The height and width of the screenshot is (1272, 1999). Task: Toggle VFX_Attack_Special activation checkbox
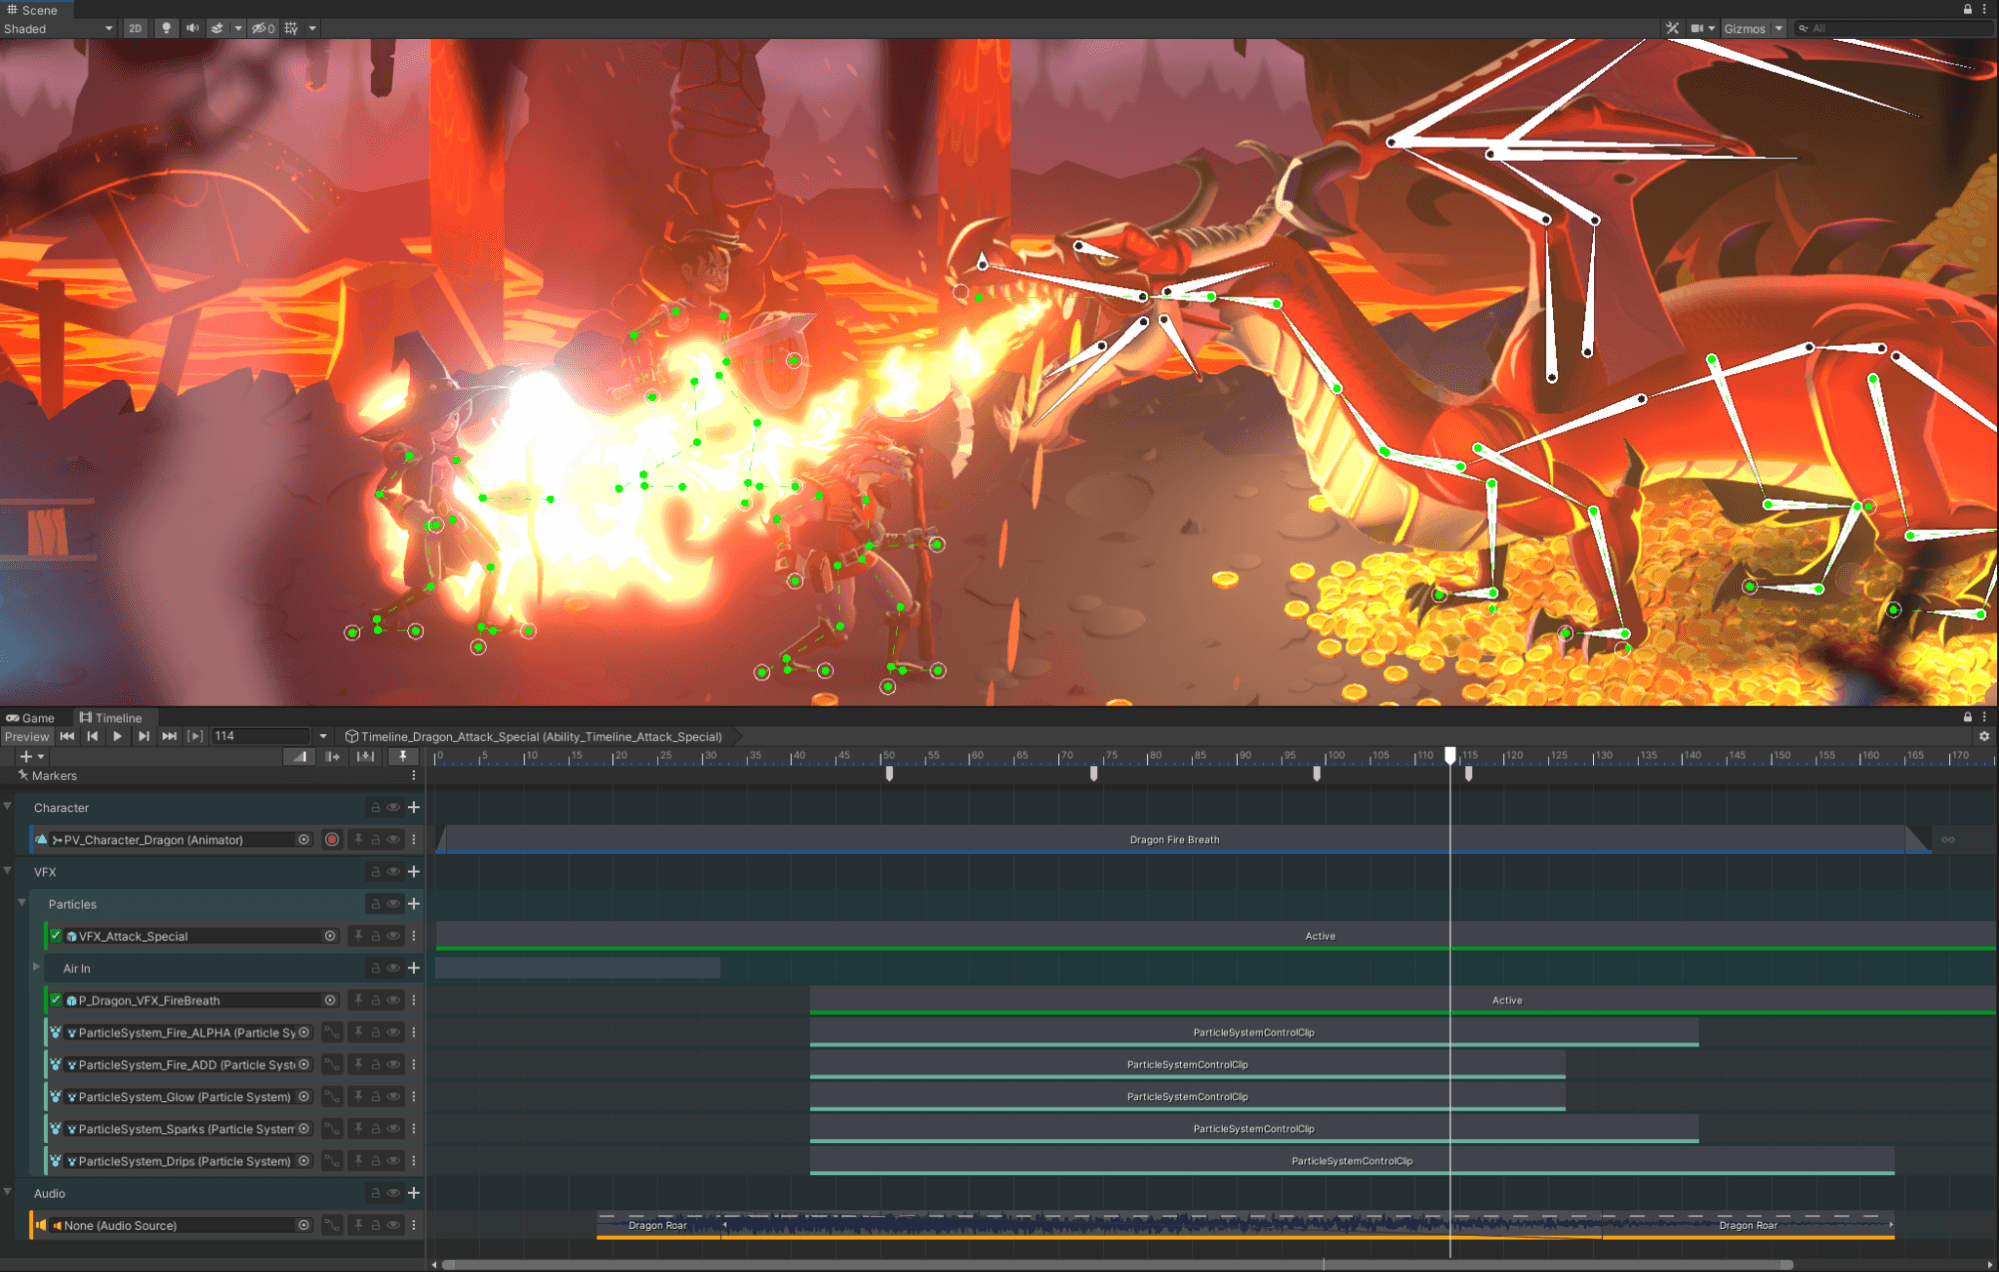(x=56, y=935)
